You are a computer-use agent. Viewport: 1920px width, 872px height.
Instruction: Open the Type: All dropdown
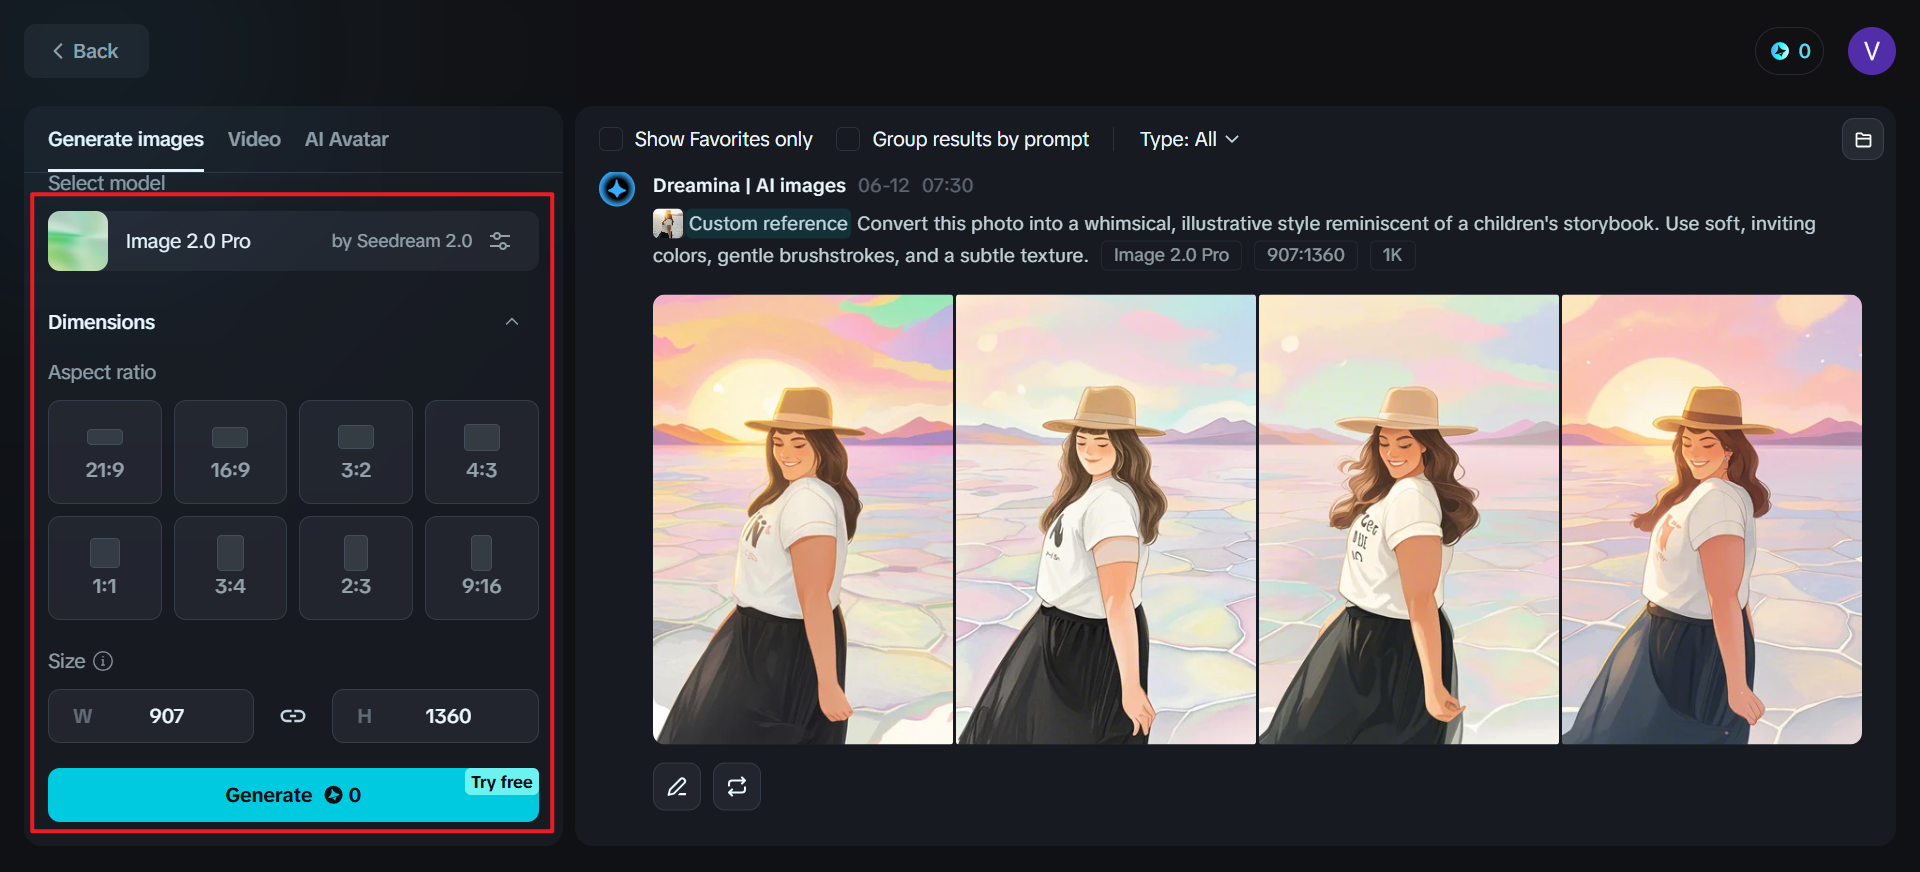point(1189,139)
